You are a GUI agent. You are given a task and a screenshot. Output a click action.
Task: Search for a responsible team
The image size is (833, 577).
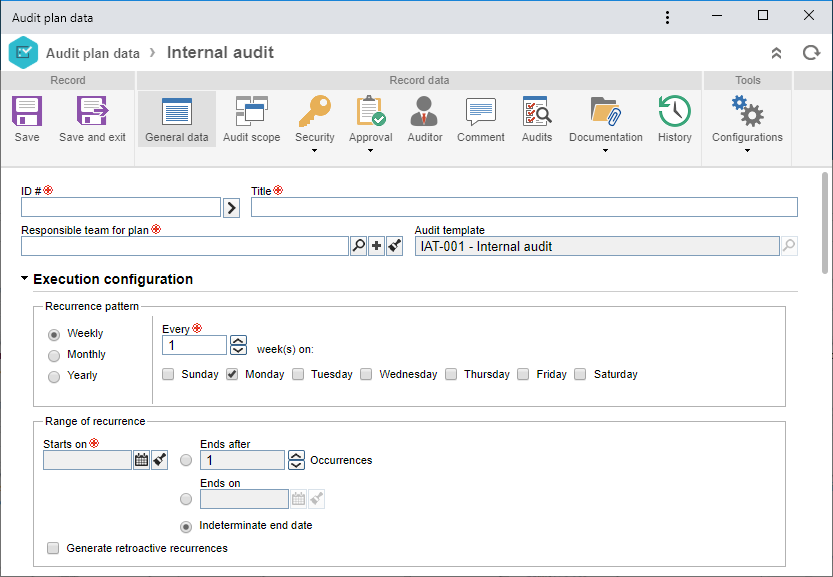point(359,246)
